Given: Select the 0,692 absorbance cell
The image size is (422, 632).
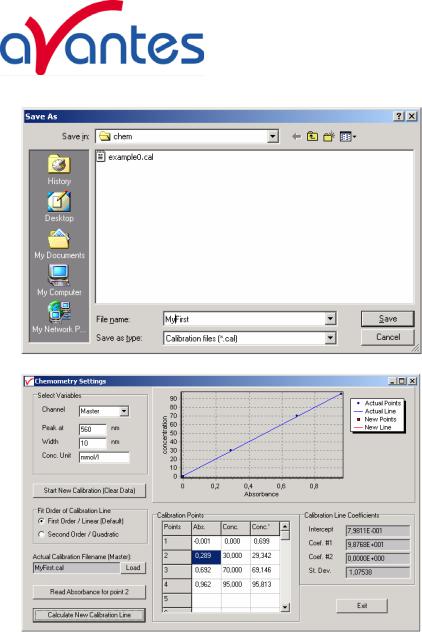Looking at the screenshot, I should click(206, 571).
